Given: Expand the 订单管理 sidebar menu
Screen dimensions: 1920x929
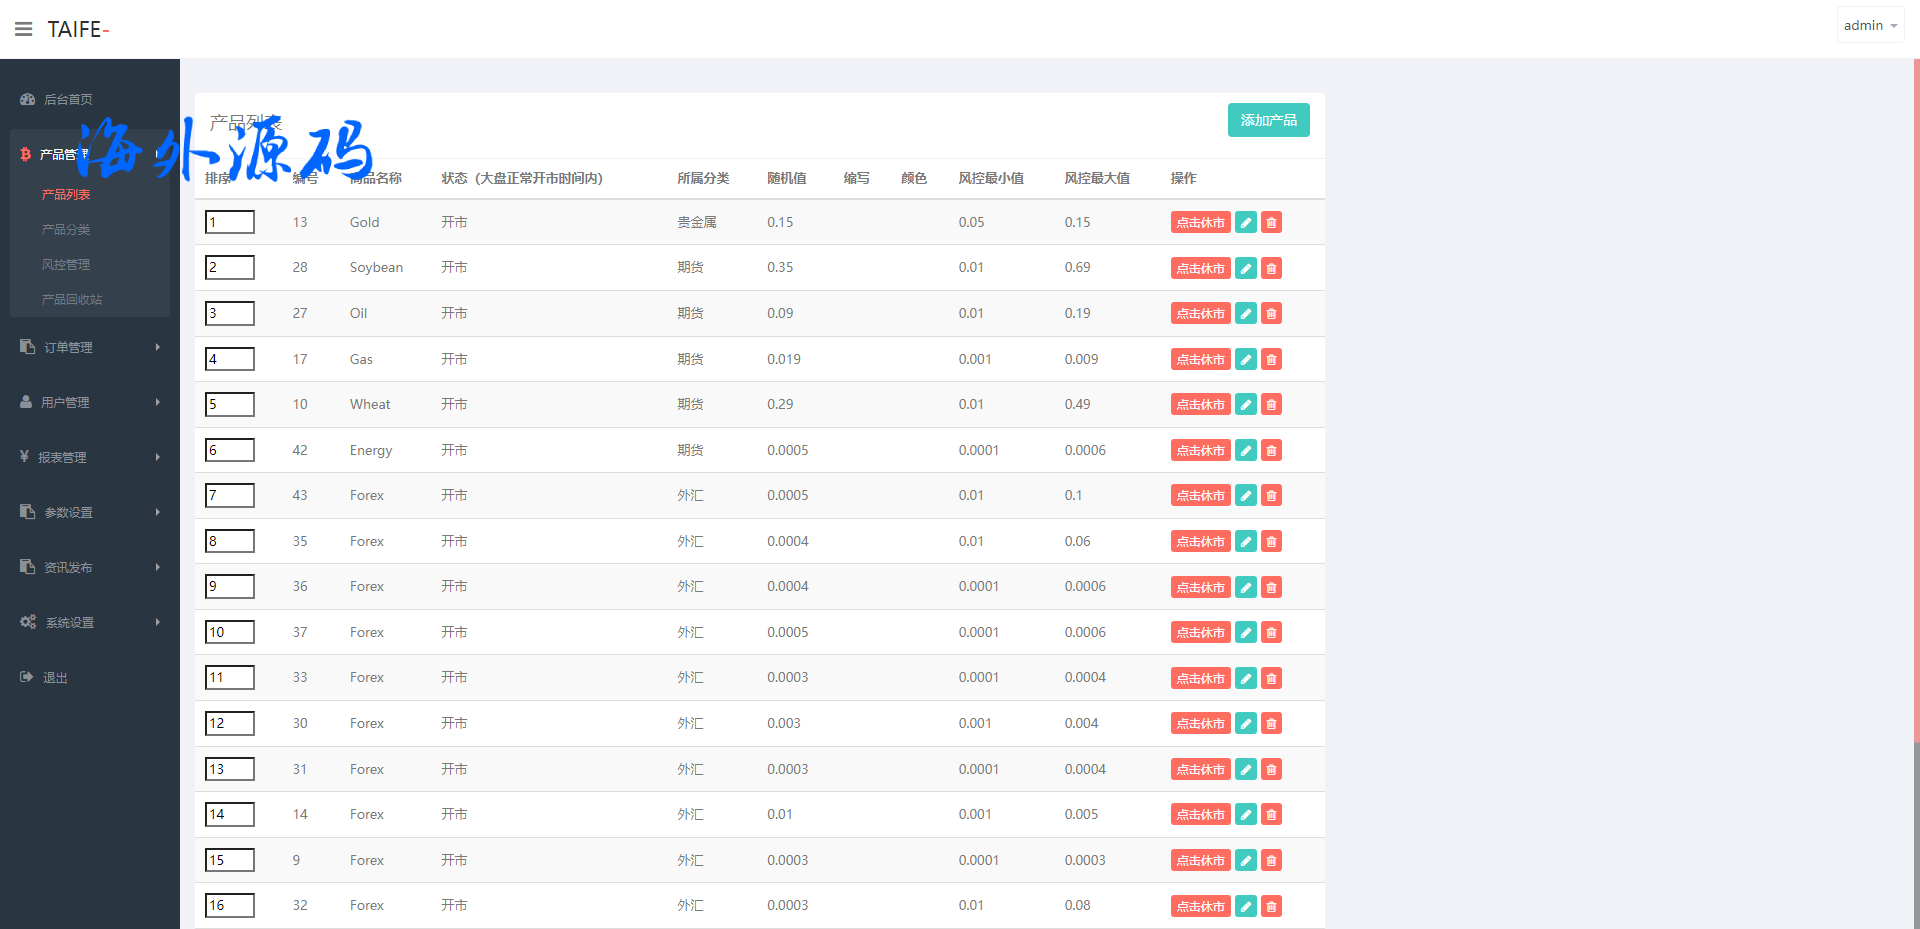Looking at the screenshot, I should point(89,347).
